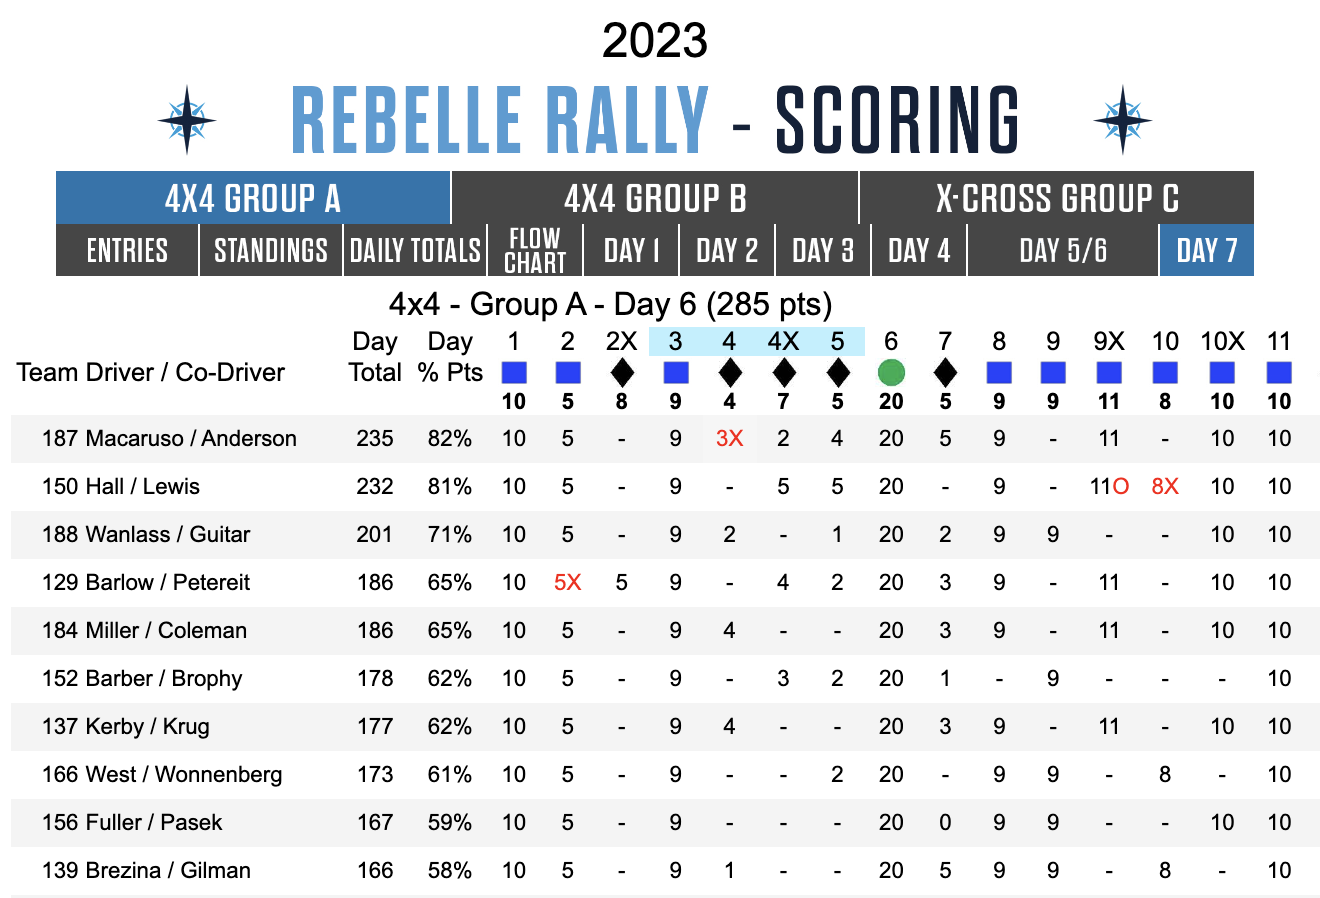Open the Daily Totals view
This screenshot has height=898, width=1320.
415,249
